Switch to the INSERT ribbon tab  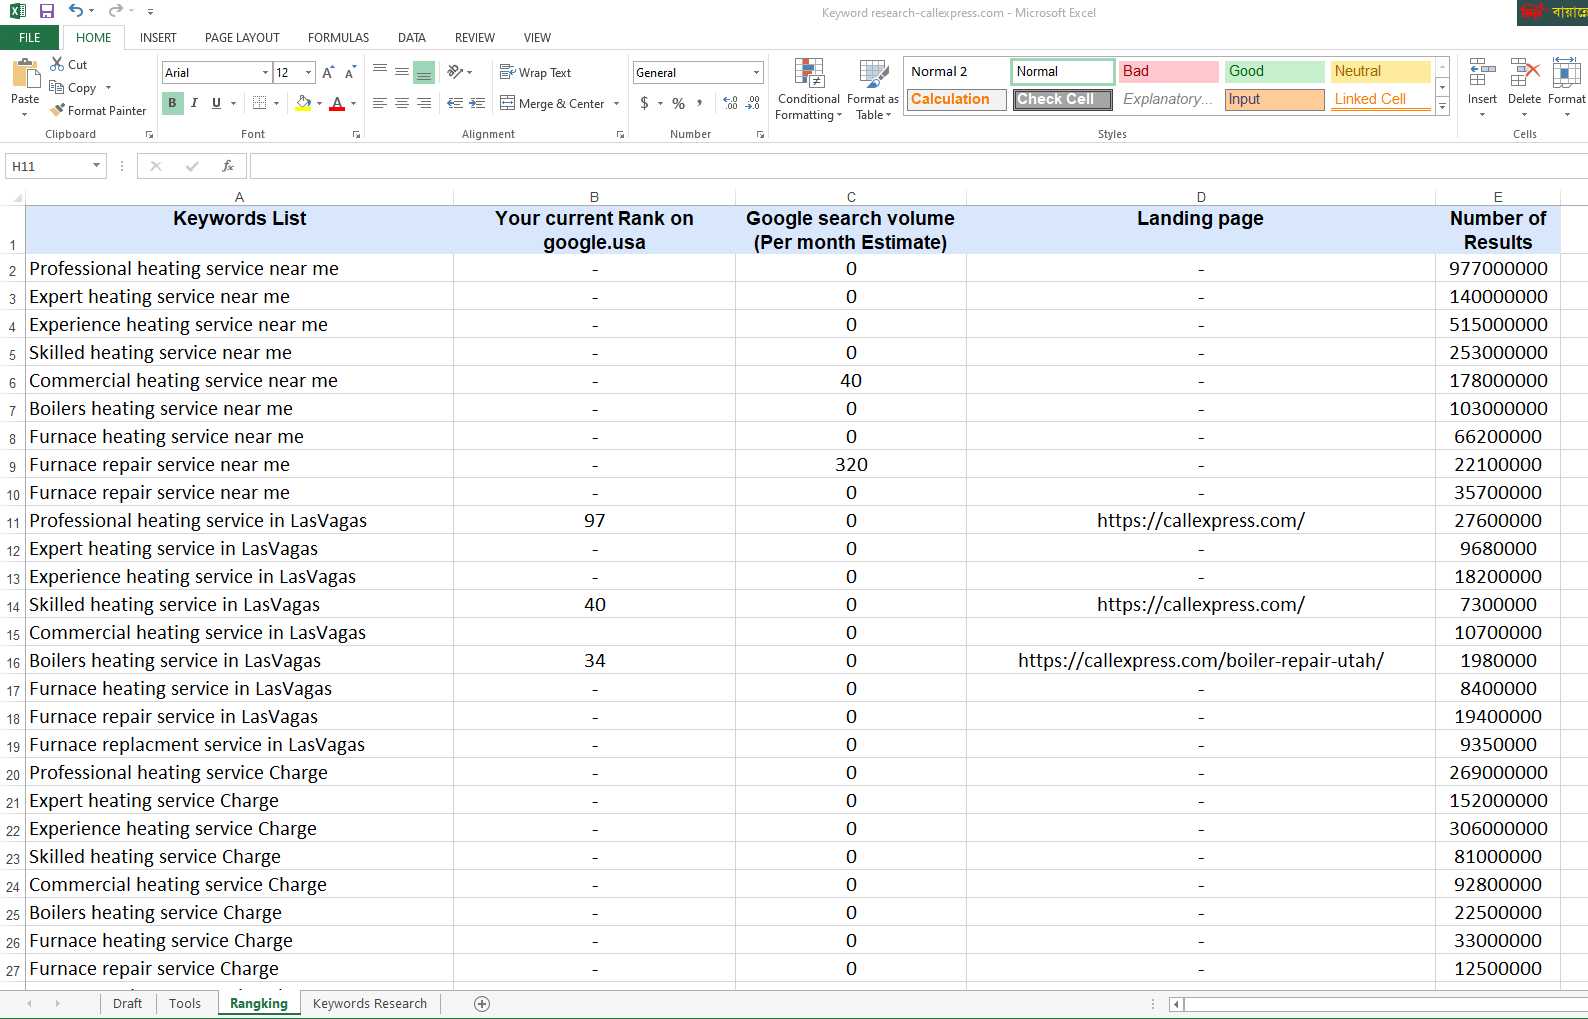coord(158,37)
